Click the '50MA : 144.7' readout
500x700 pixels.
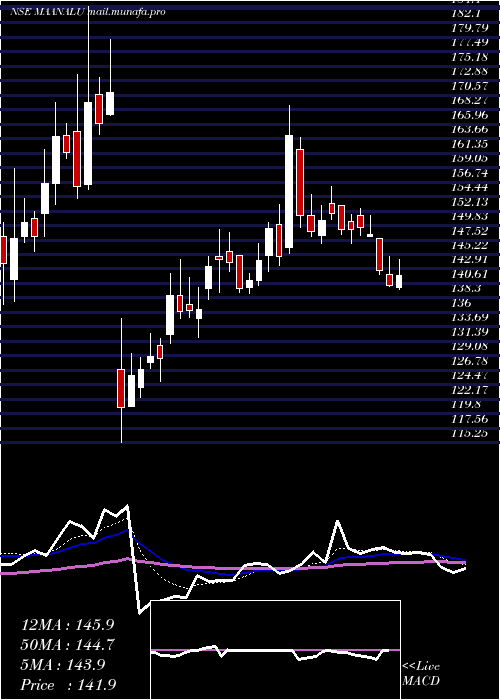point(68,645)
